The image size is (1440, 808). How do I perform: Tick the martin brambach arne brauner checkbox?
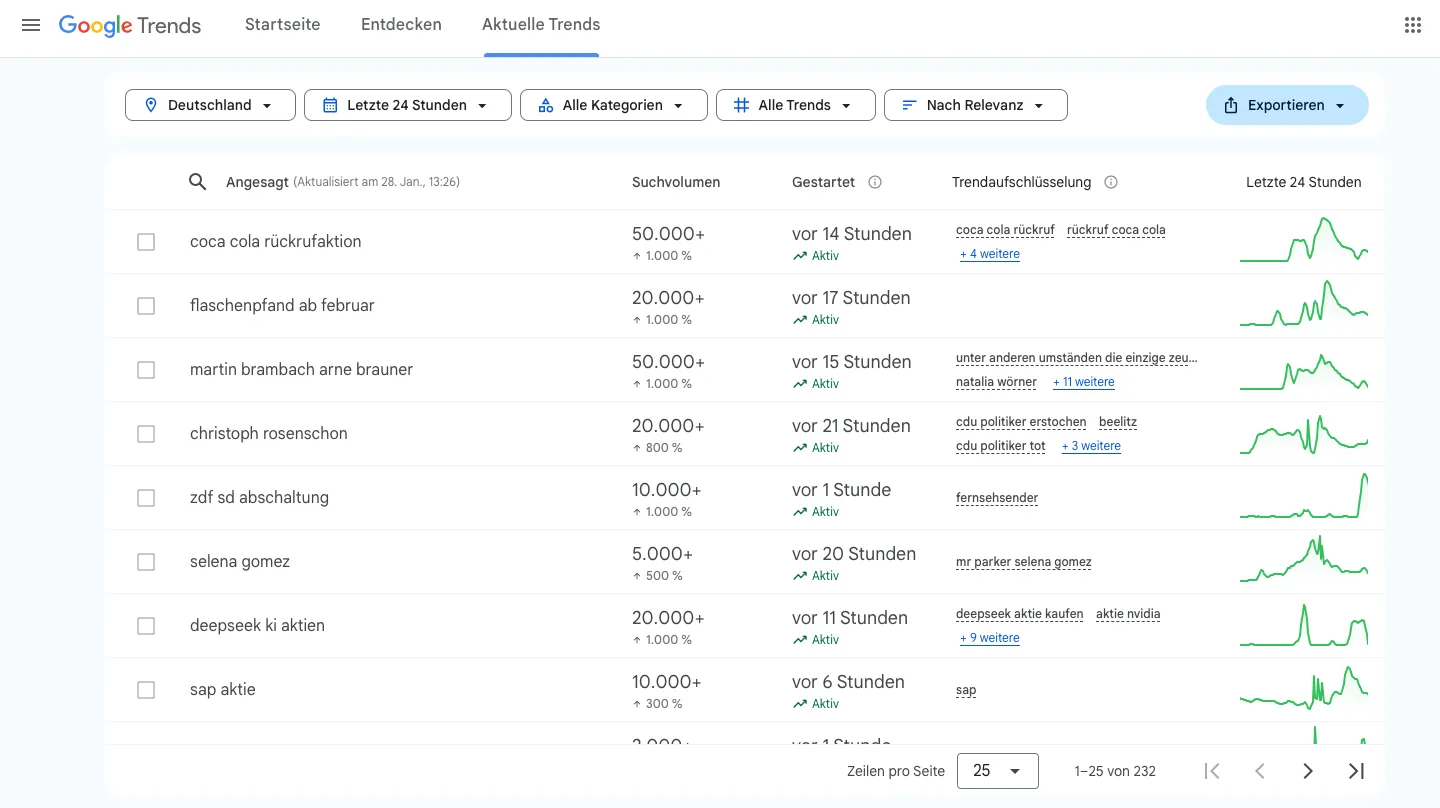tap(146, 370)
